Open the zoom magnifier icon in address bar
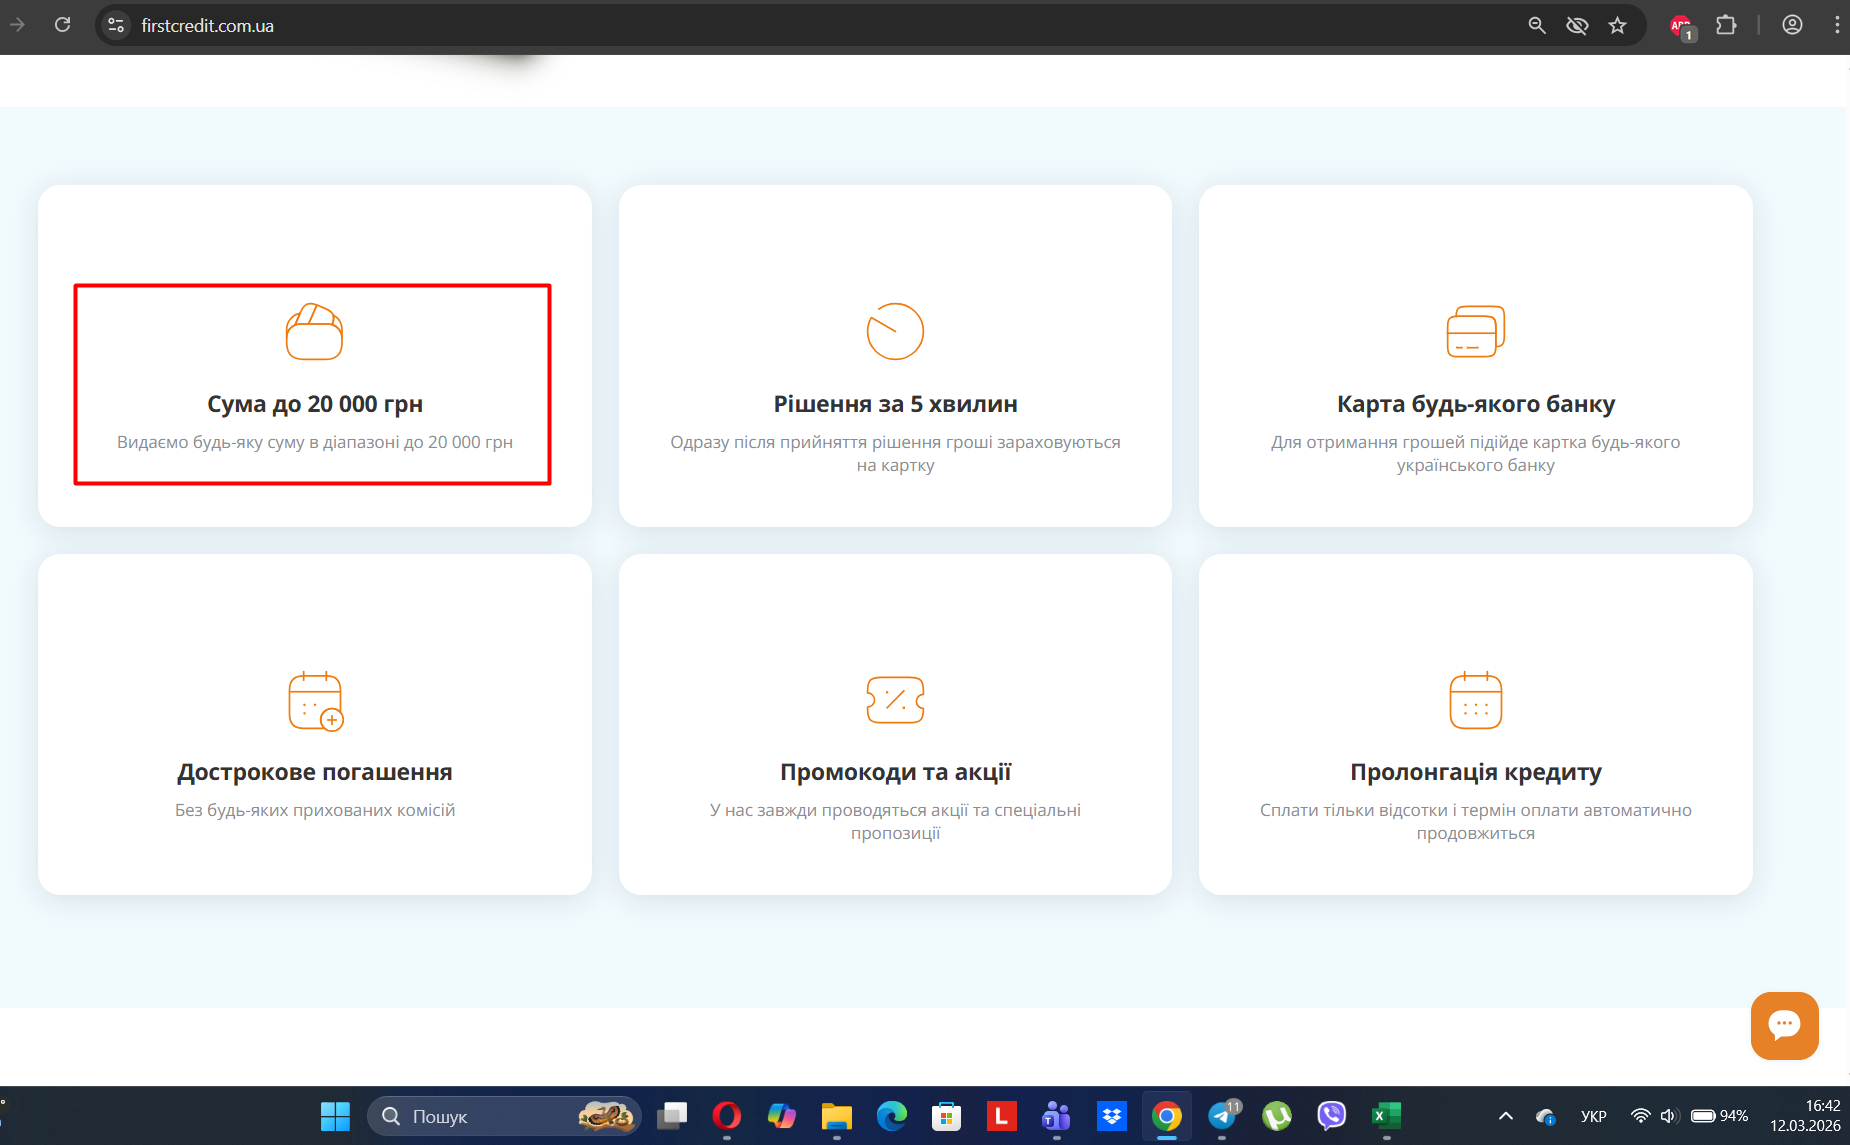 click(x=1537, y=25)
